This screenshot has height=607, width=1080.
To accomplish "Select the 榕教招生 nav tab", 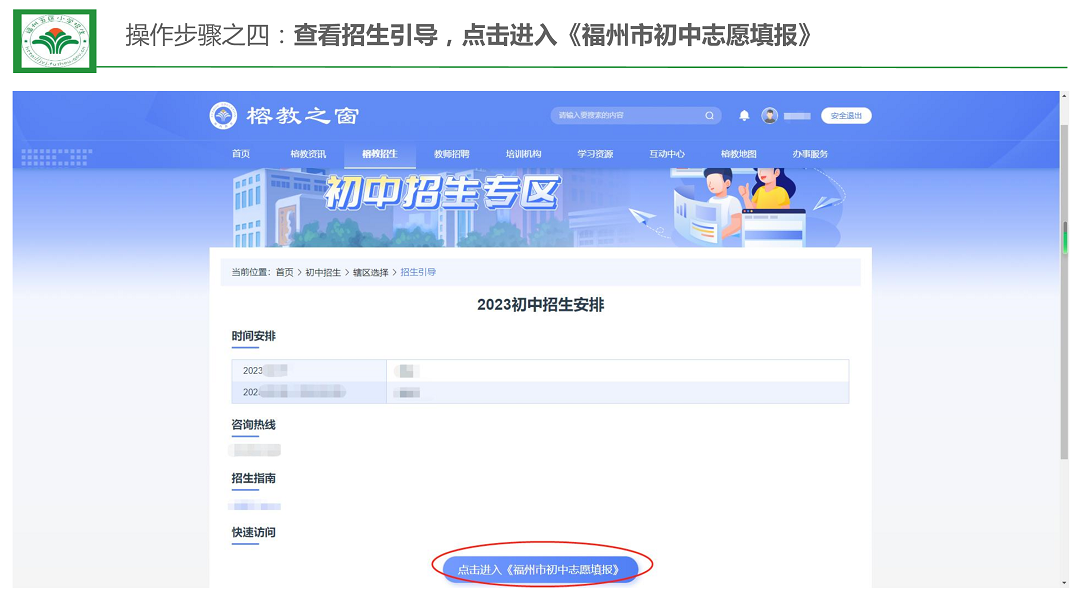I will pyautogui.click(x=379, y=154).
